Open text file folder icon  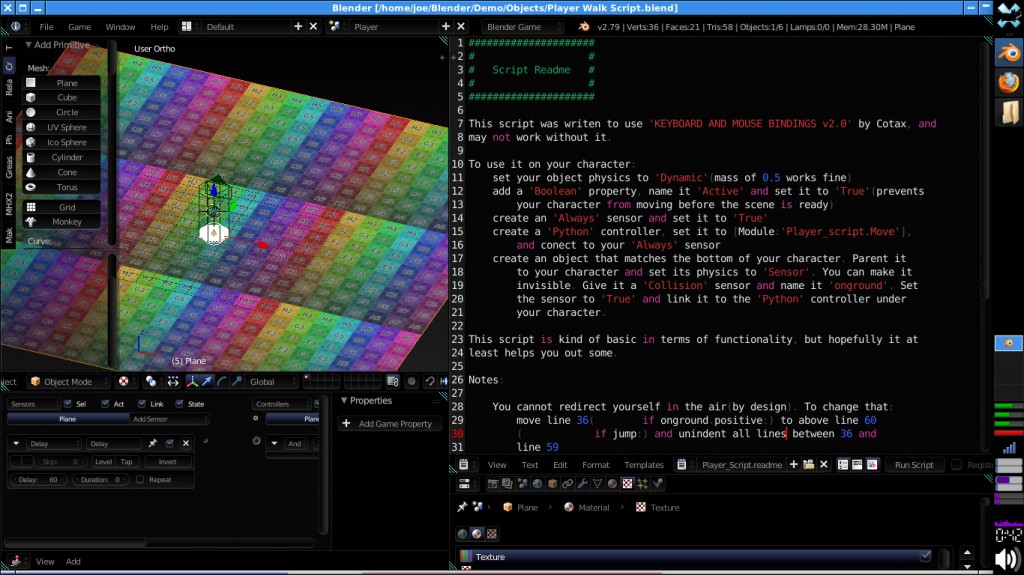coord(808,465)
